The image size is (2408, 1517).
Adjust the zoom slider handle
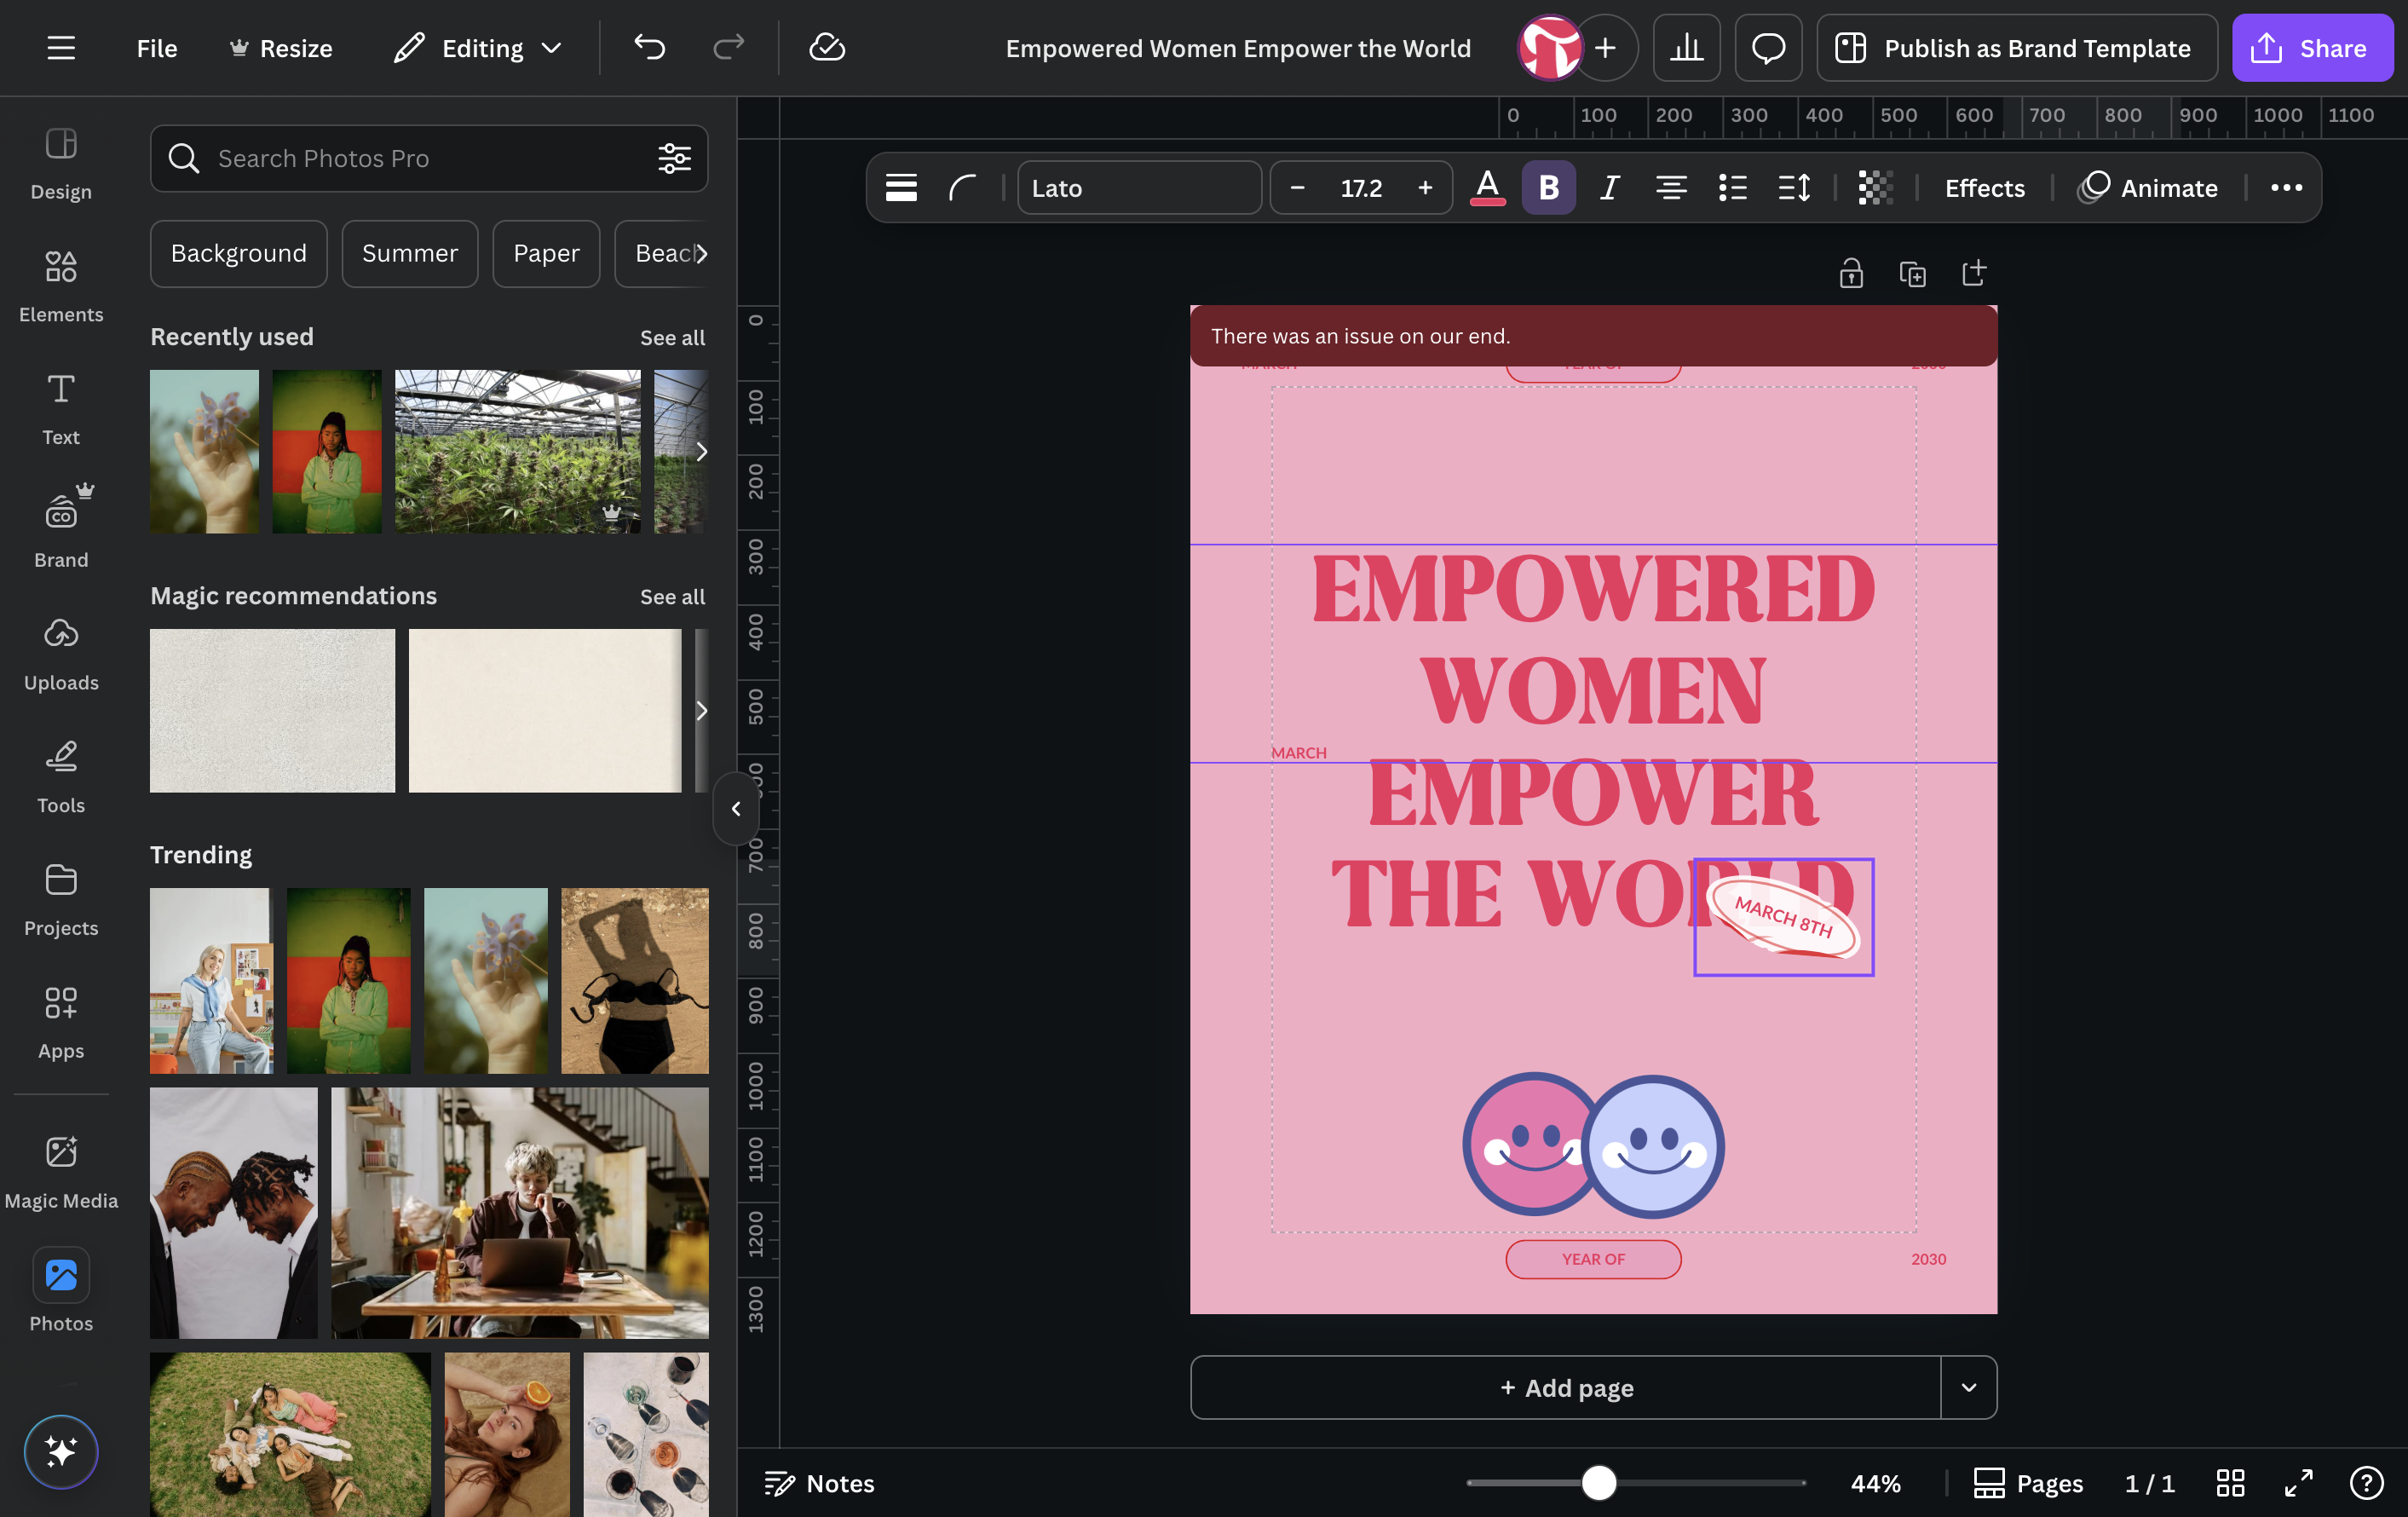coord(1598,1482)
